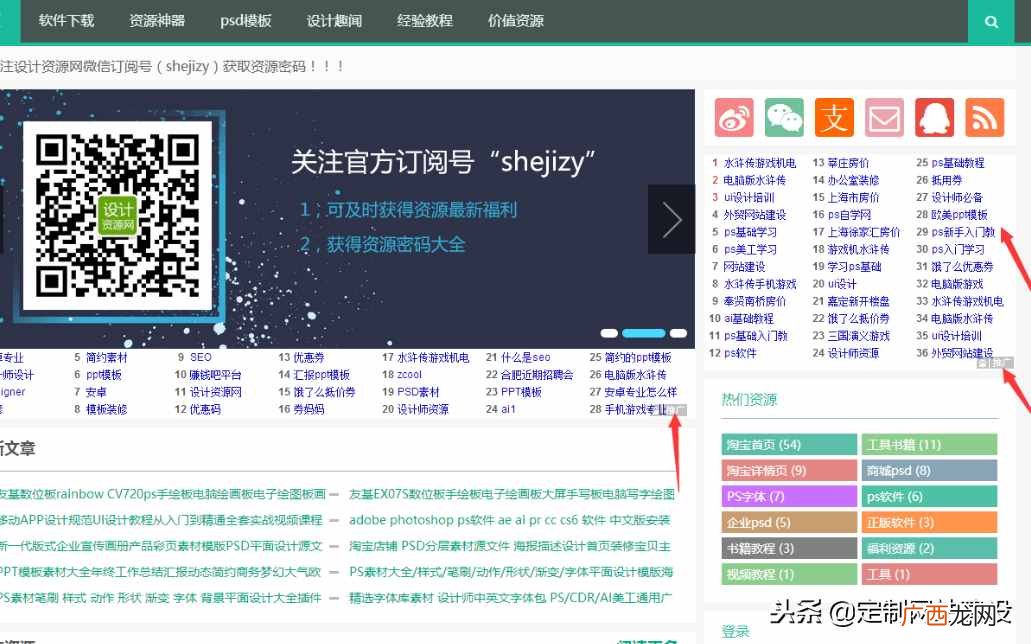Image resolution: width=1031 pixels, height=644 pixels.
Task: Click the 商城psd (8) tag
Action: (x=929, y=470)
